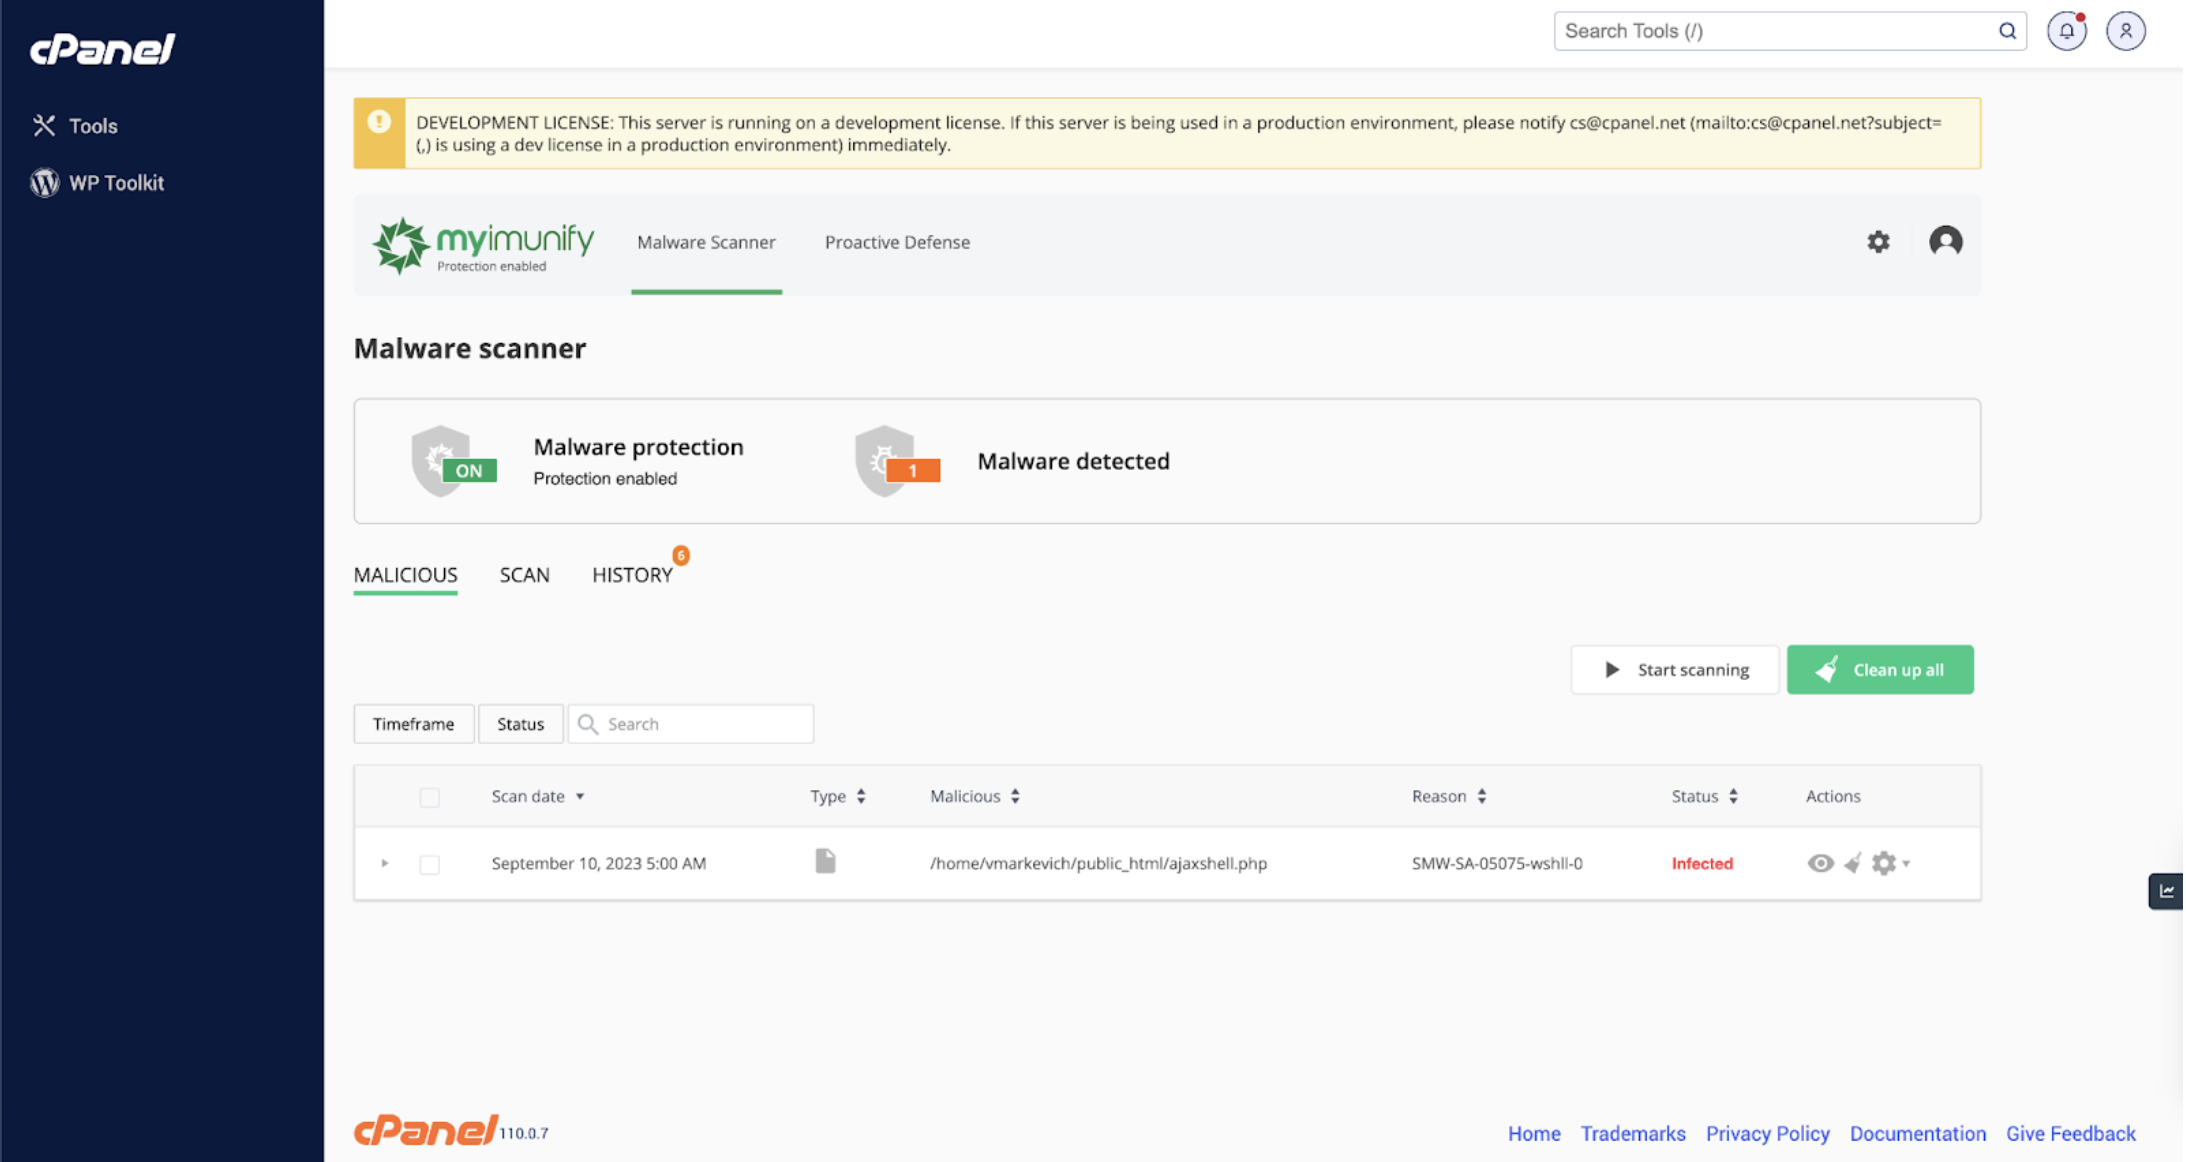Click the cPanel footer logo
The width and height of the screenshot is (2186, 1162).
coord(425,1129)
